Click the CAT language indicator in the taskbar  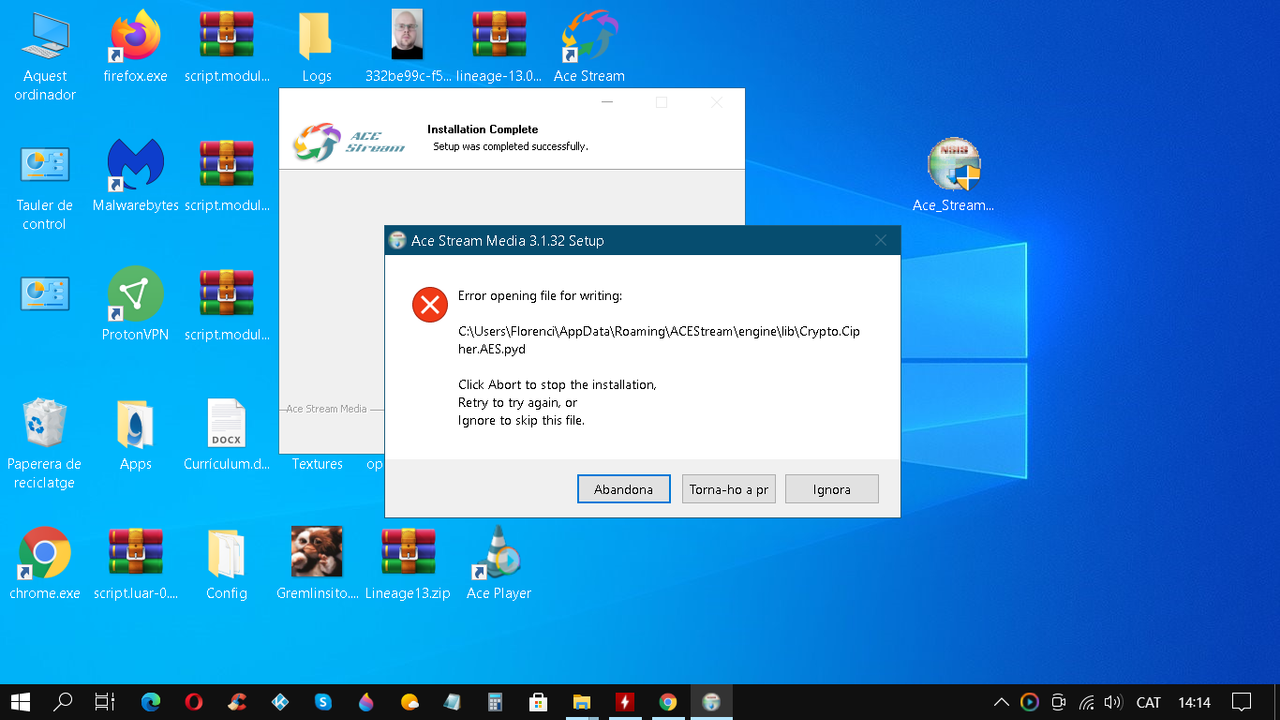pyautogui.click(x=1149, y=702)
